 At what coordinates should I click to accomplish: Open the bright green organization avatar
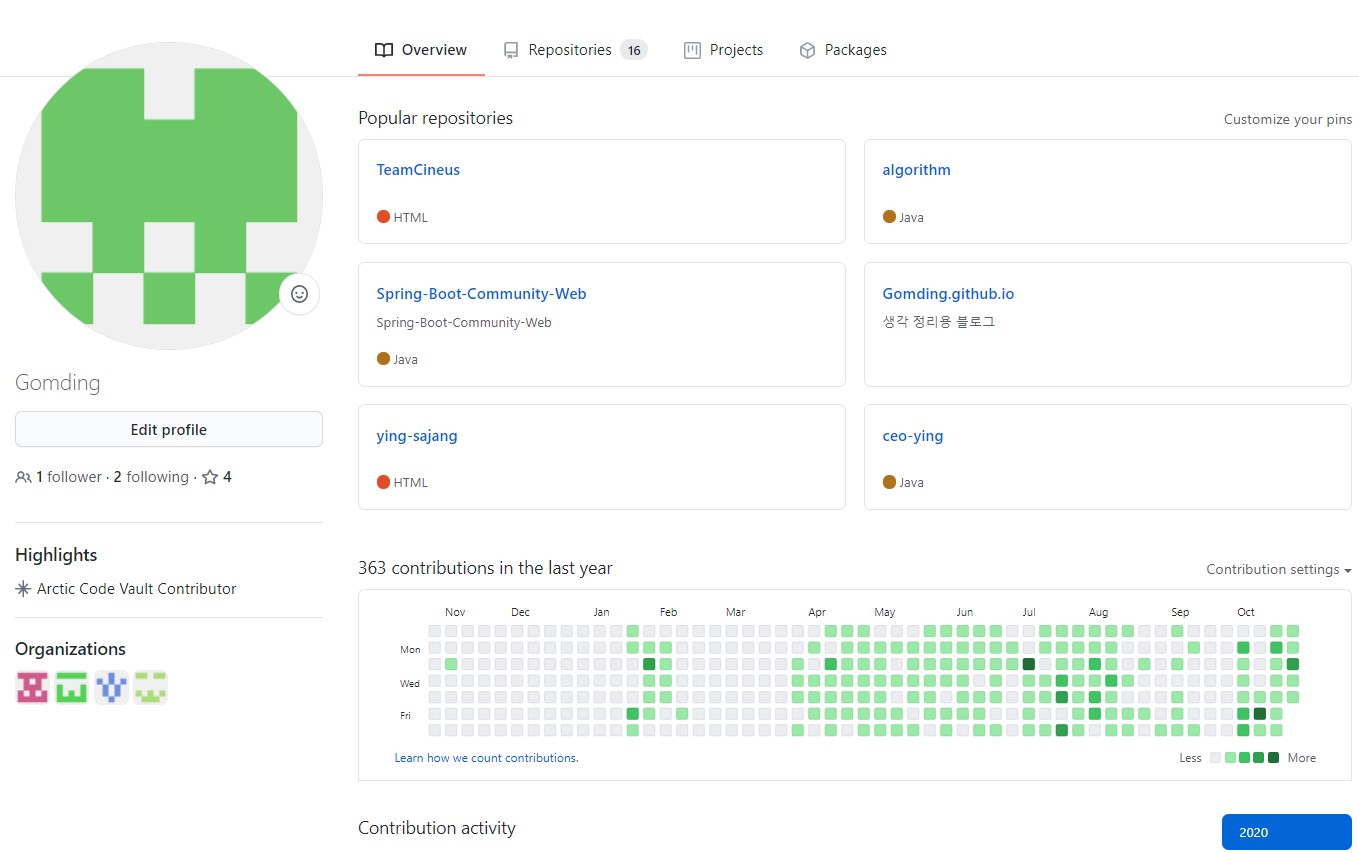pos(71,687)
